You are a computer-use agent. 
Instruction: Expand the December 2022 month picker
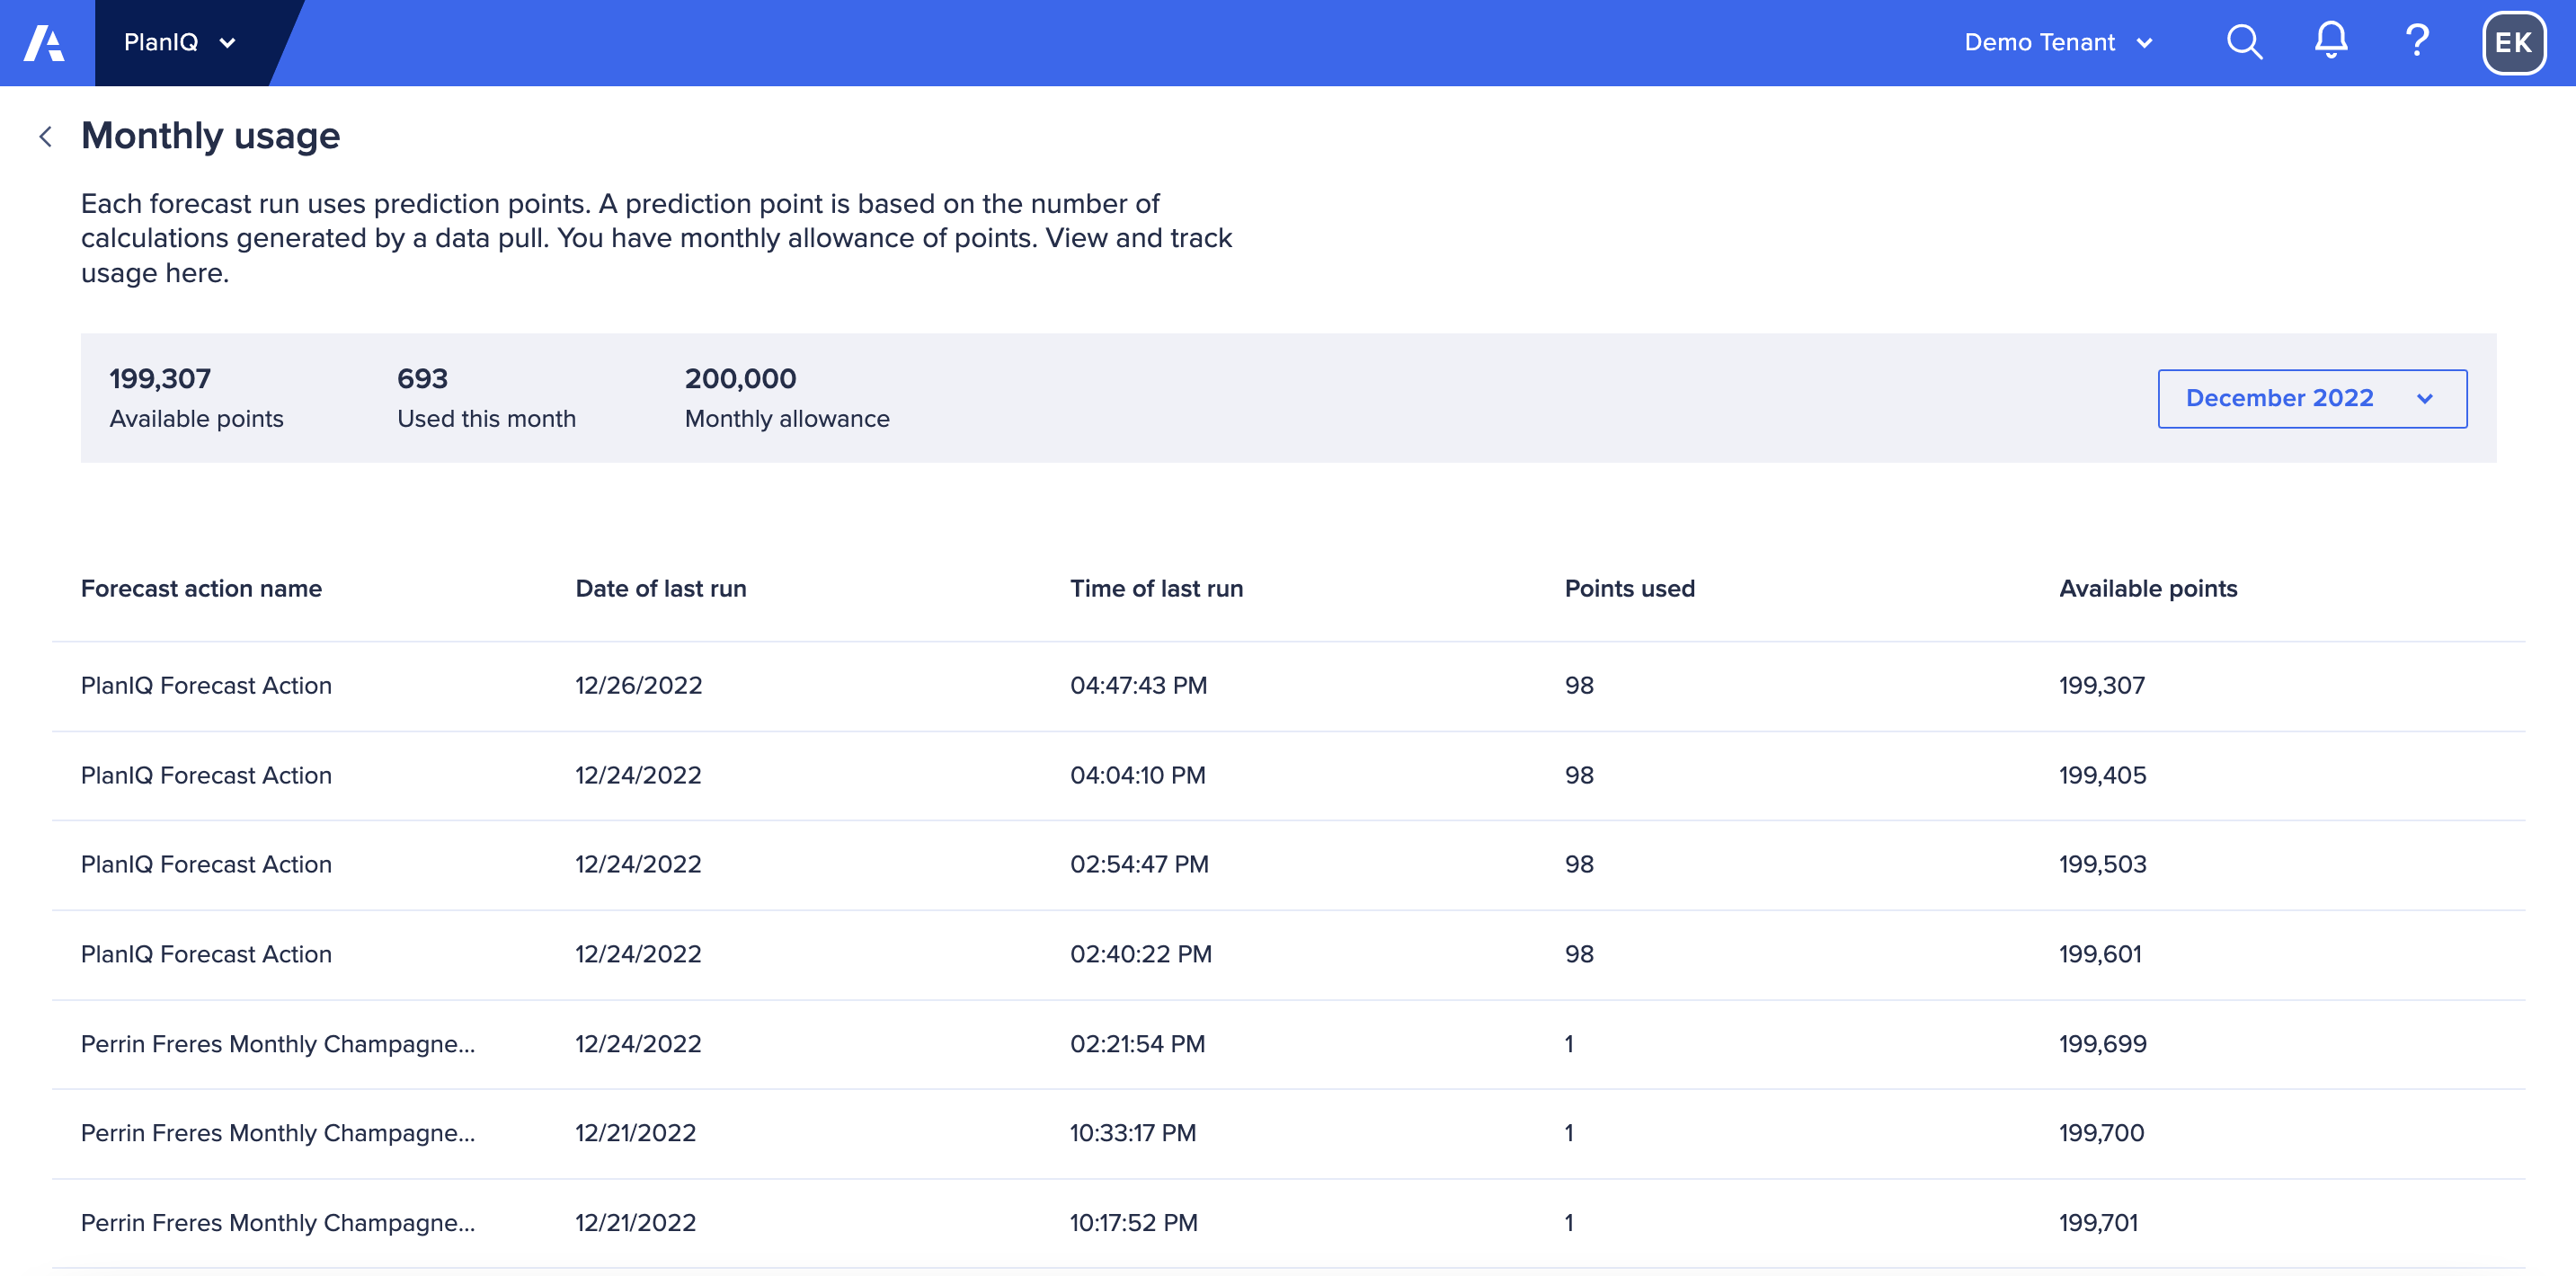pyautogui.click(x=2310, y=398)
